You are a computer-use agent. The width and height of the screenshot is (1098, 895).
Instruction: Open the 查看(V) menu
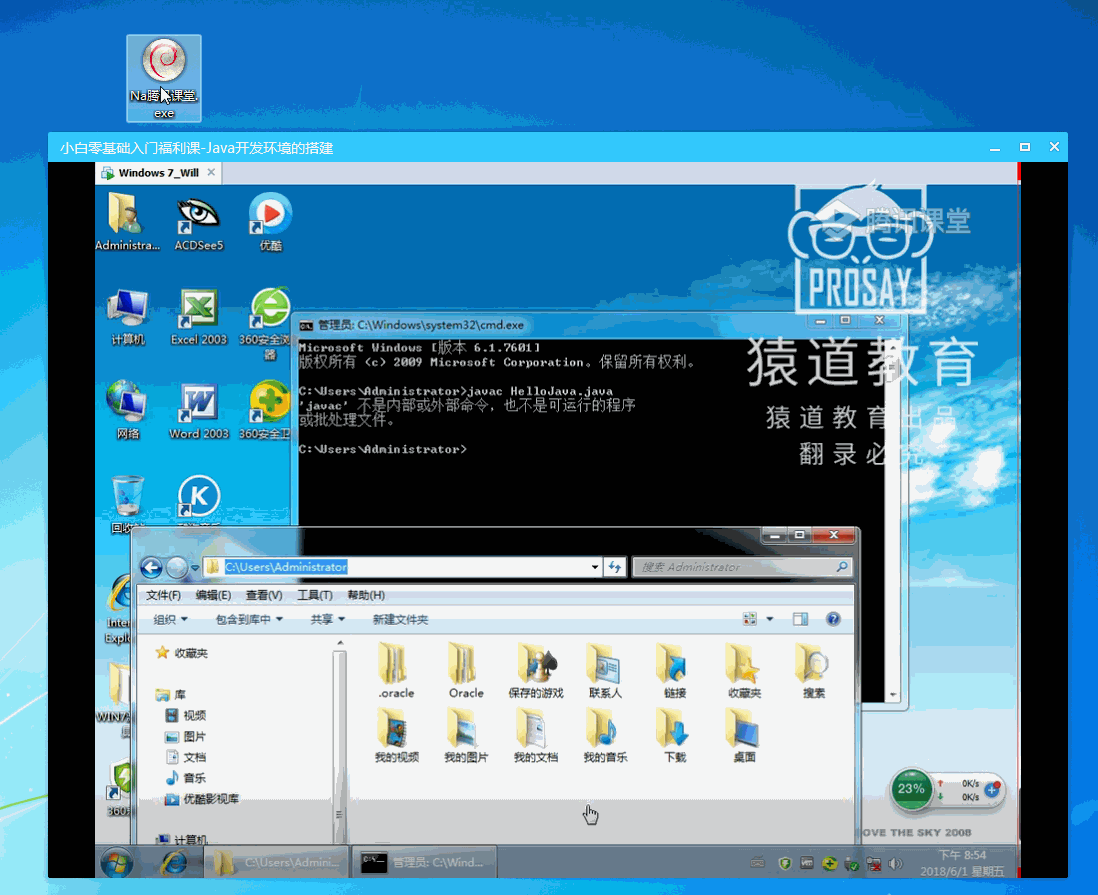click(264, 595)
